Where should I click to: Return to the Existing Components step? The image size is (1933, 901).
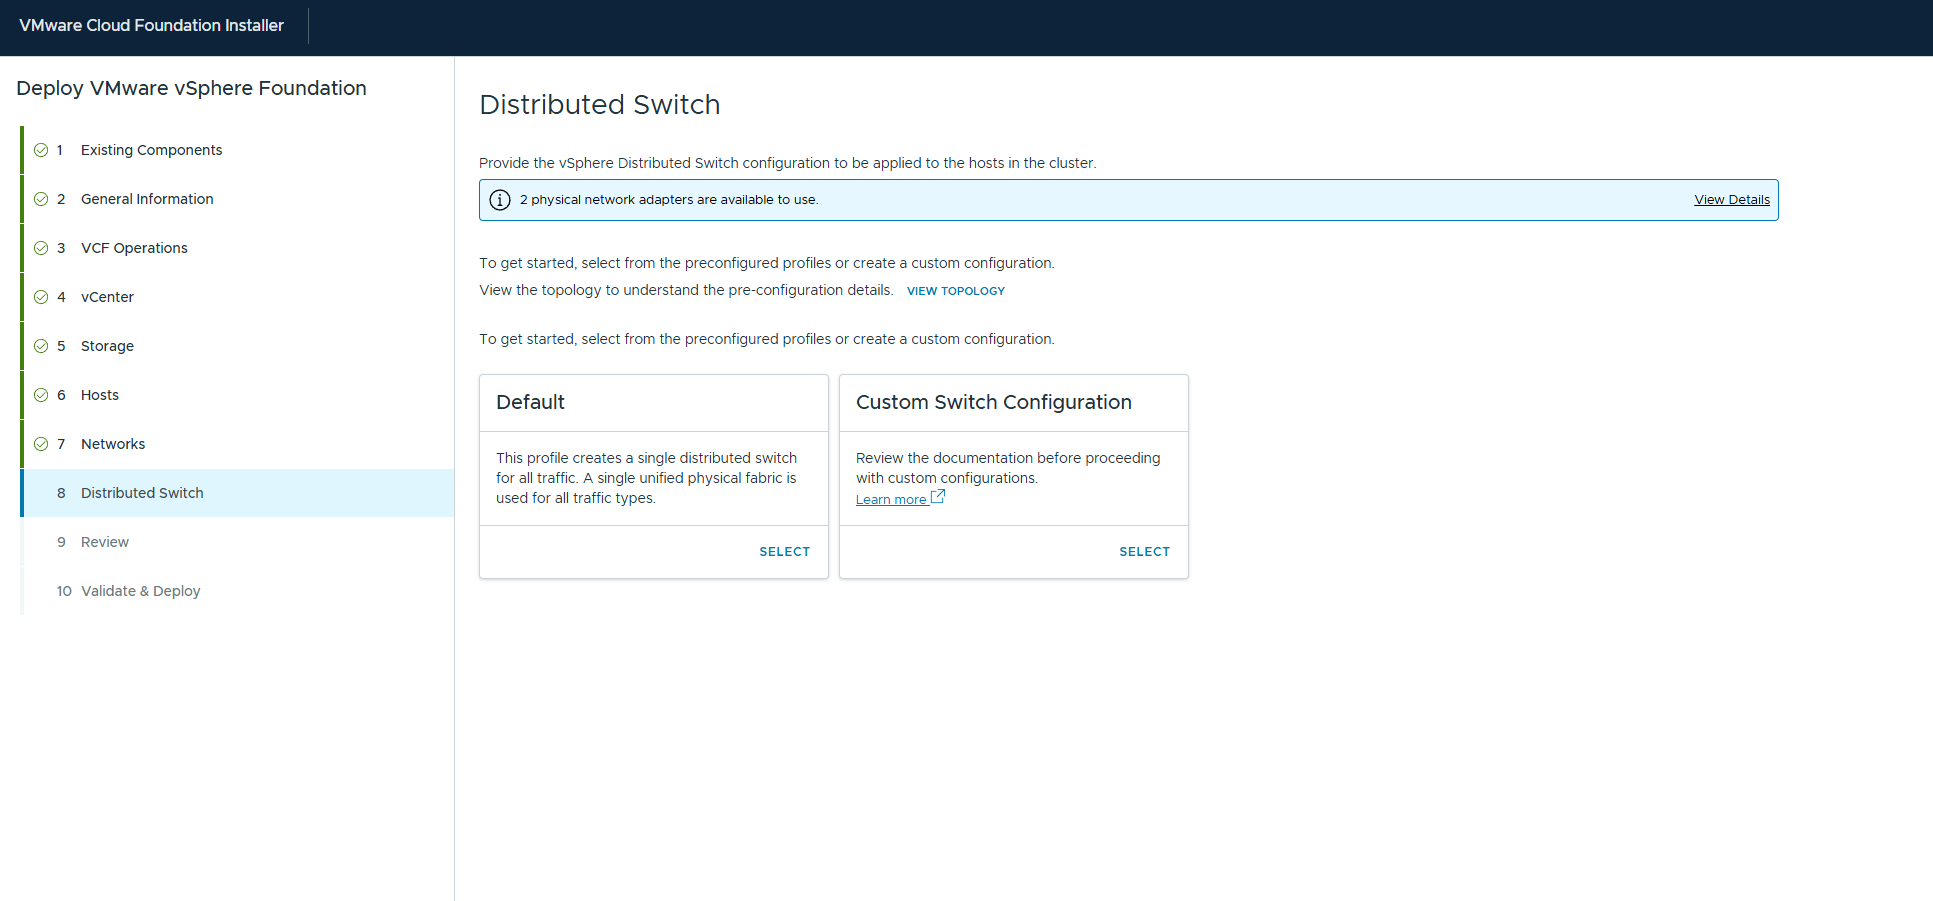point(151,150)
